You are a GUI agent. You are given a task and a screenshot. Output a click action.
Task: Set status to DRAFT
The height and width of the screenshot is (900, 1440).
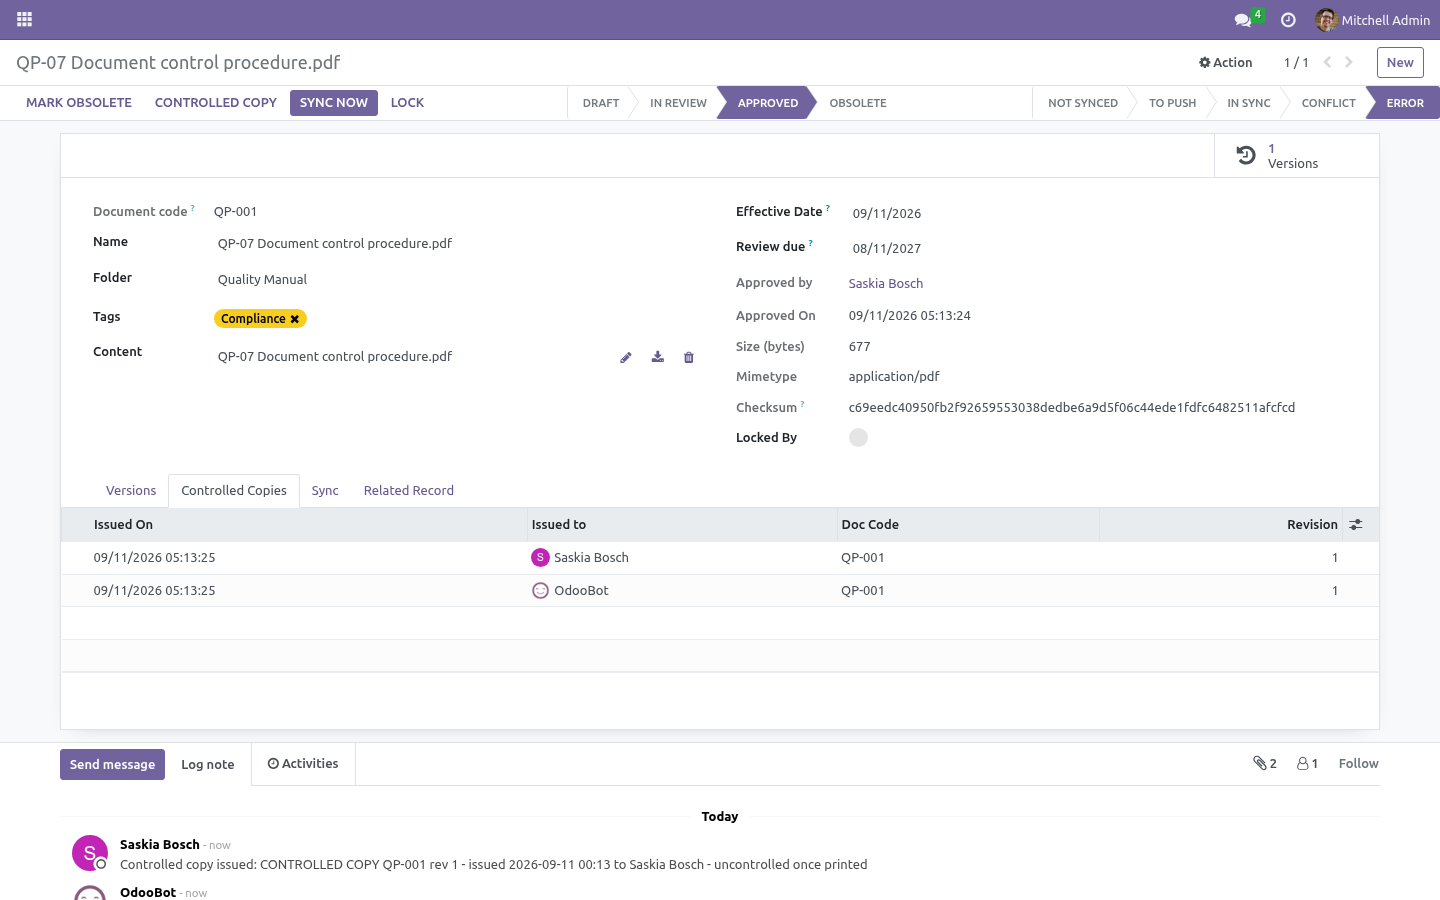(x=601, y=103)
